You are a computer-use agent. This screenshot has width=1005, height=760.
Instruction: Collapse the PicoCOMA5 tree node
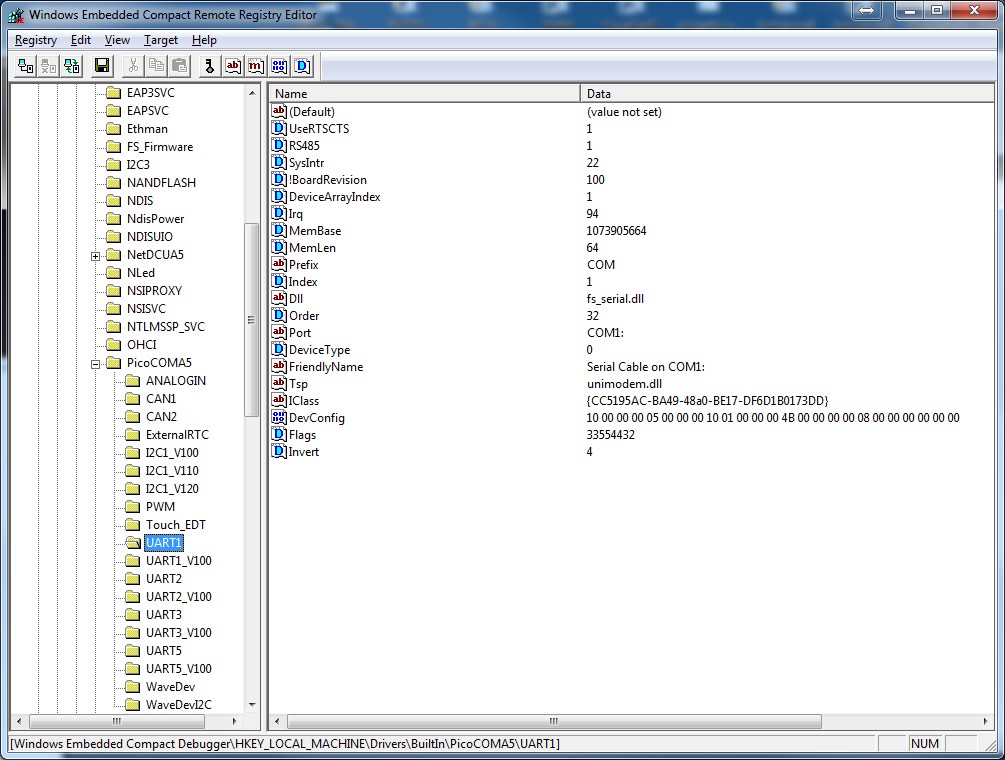click(x=96, y=364)
